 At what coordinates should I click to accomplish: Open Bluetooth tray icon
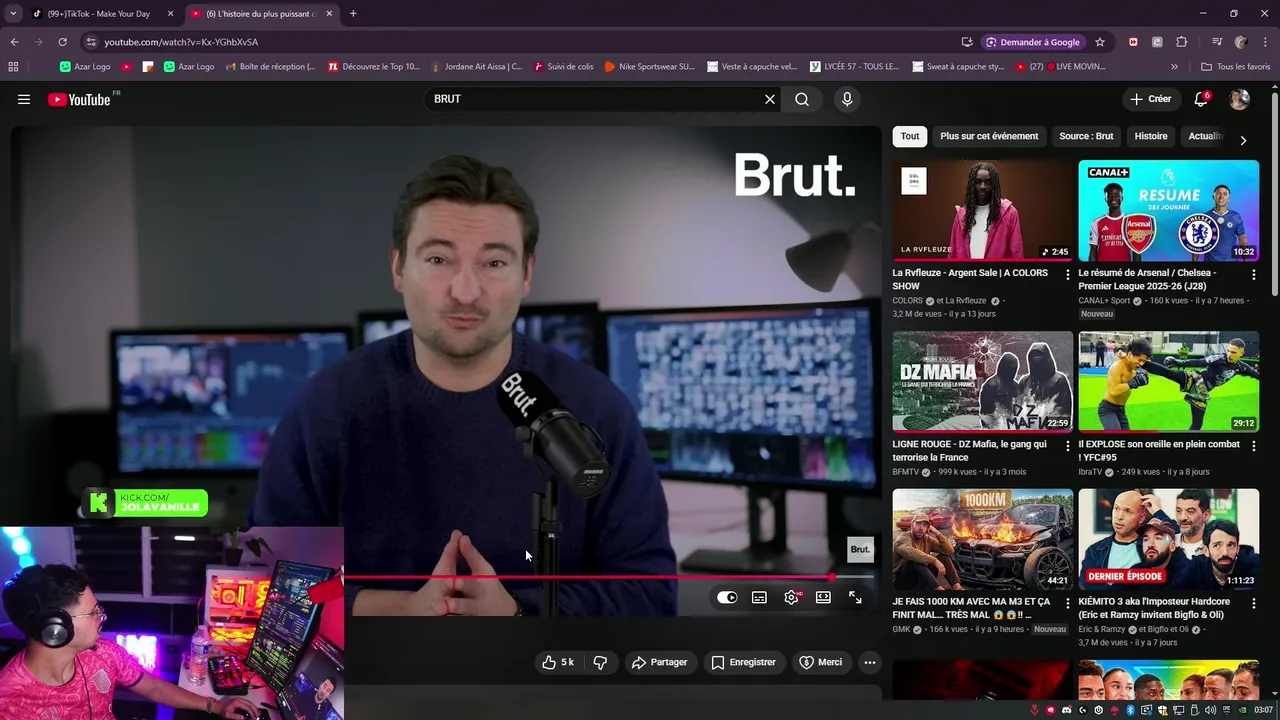tap(1130, 710)
